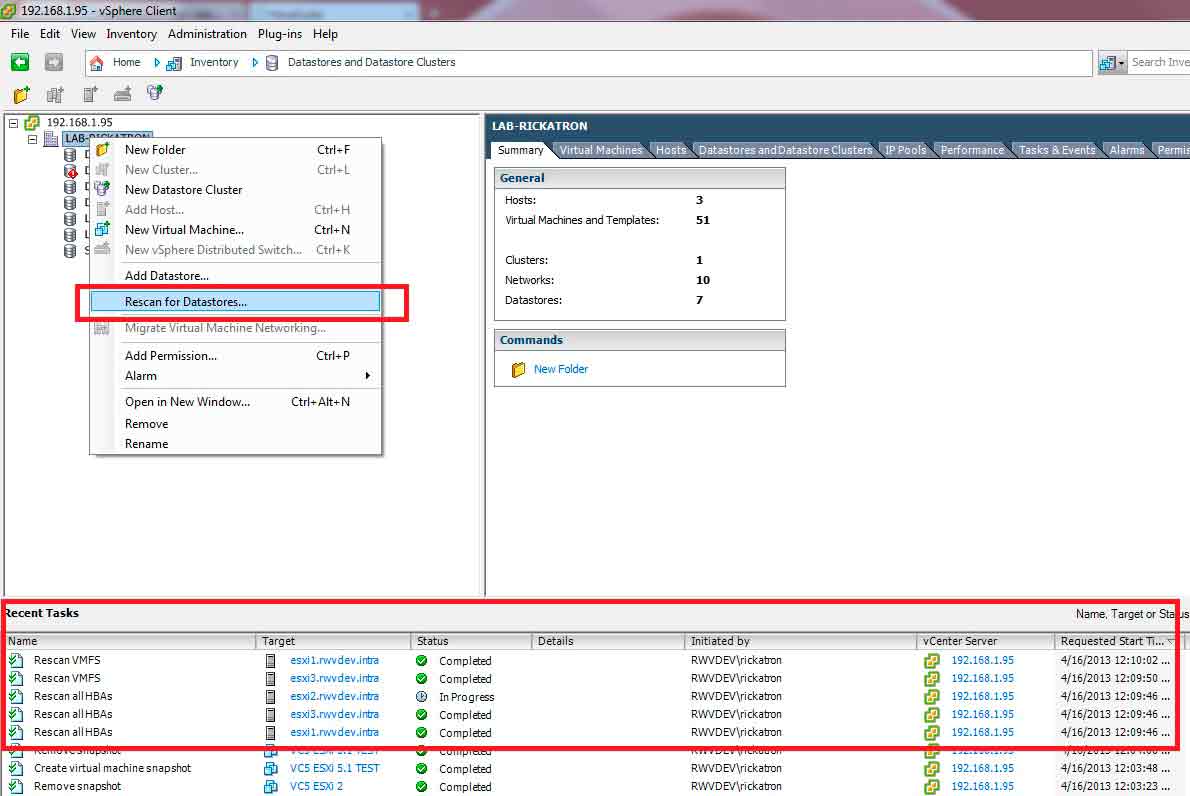Image resolution: width=1190 pixels, height=796 pixels.
Task: Open esxi2.rwvdev.intra target link
Action: pos(334,697)
